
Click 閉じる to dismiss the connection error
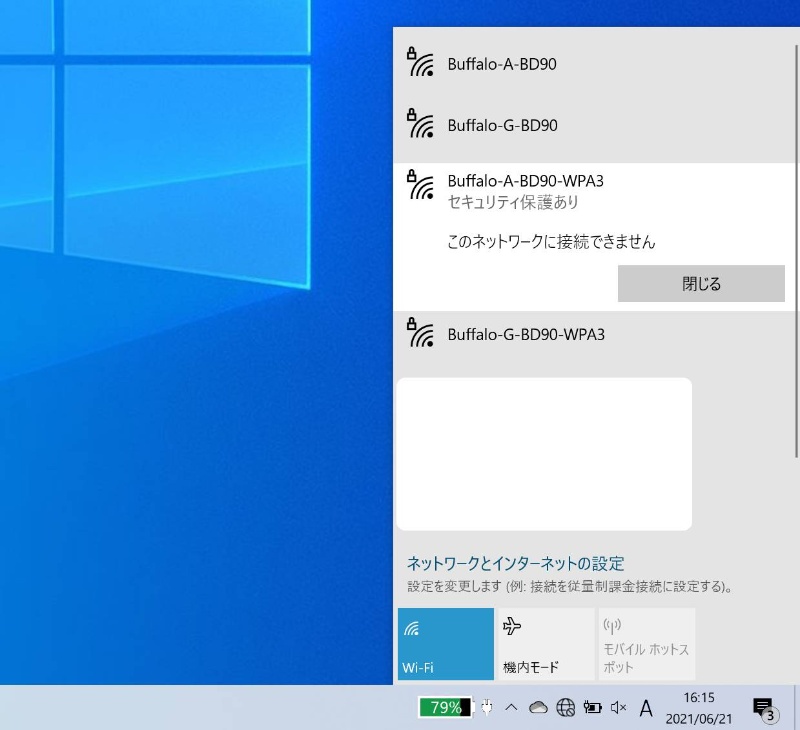(701, 283)
